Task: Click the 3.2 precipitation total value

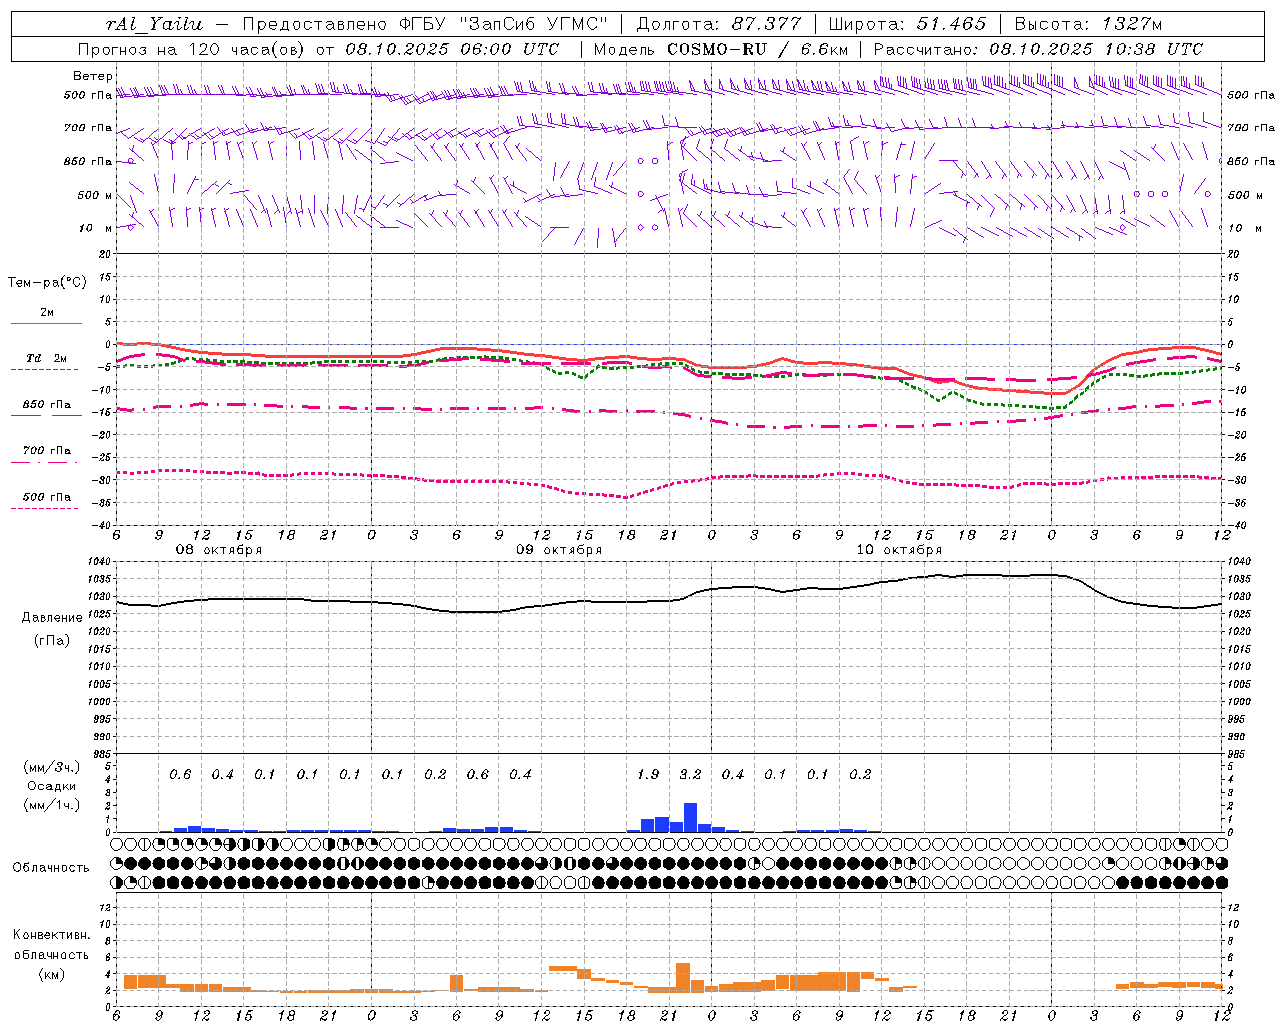Action: pos(690,774)
